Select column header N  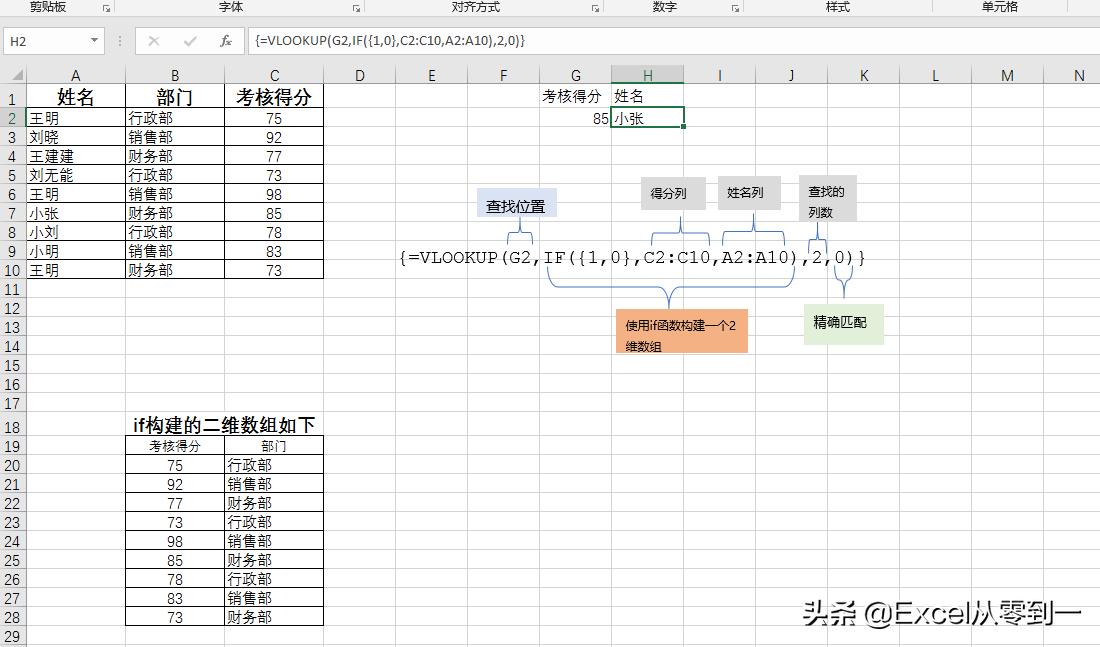pos(1079,75)
